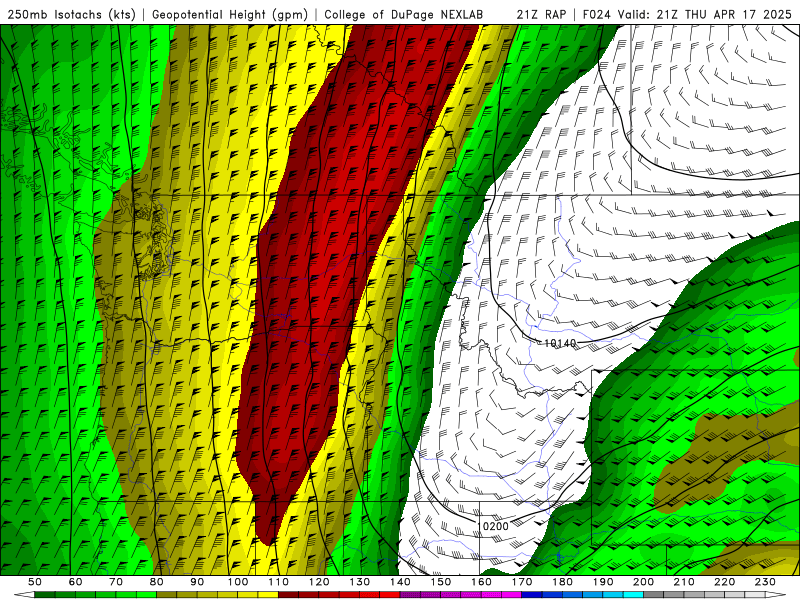Click the '250mb Isotachs (kts)' title text
This screenshot has height=600, width=800.
(x=71, y=15)
